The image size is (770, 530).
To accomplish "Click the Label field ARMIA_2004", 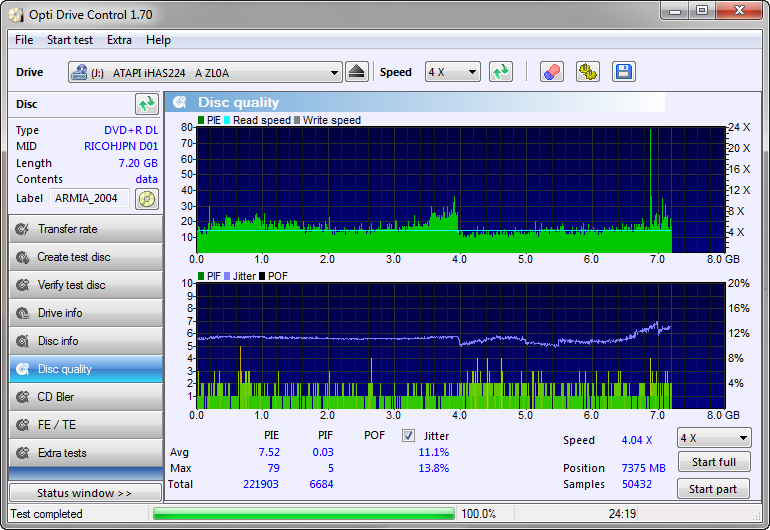I will pos(89,198).
